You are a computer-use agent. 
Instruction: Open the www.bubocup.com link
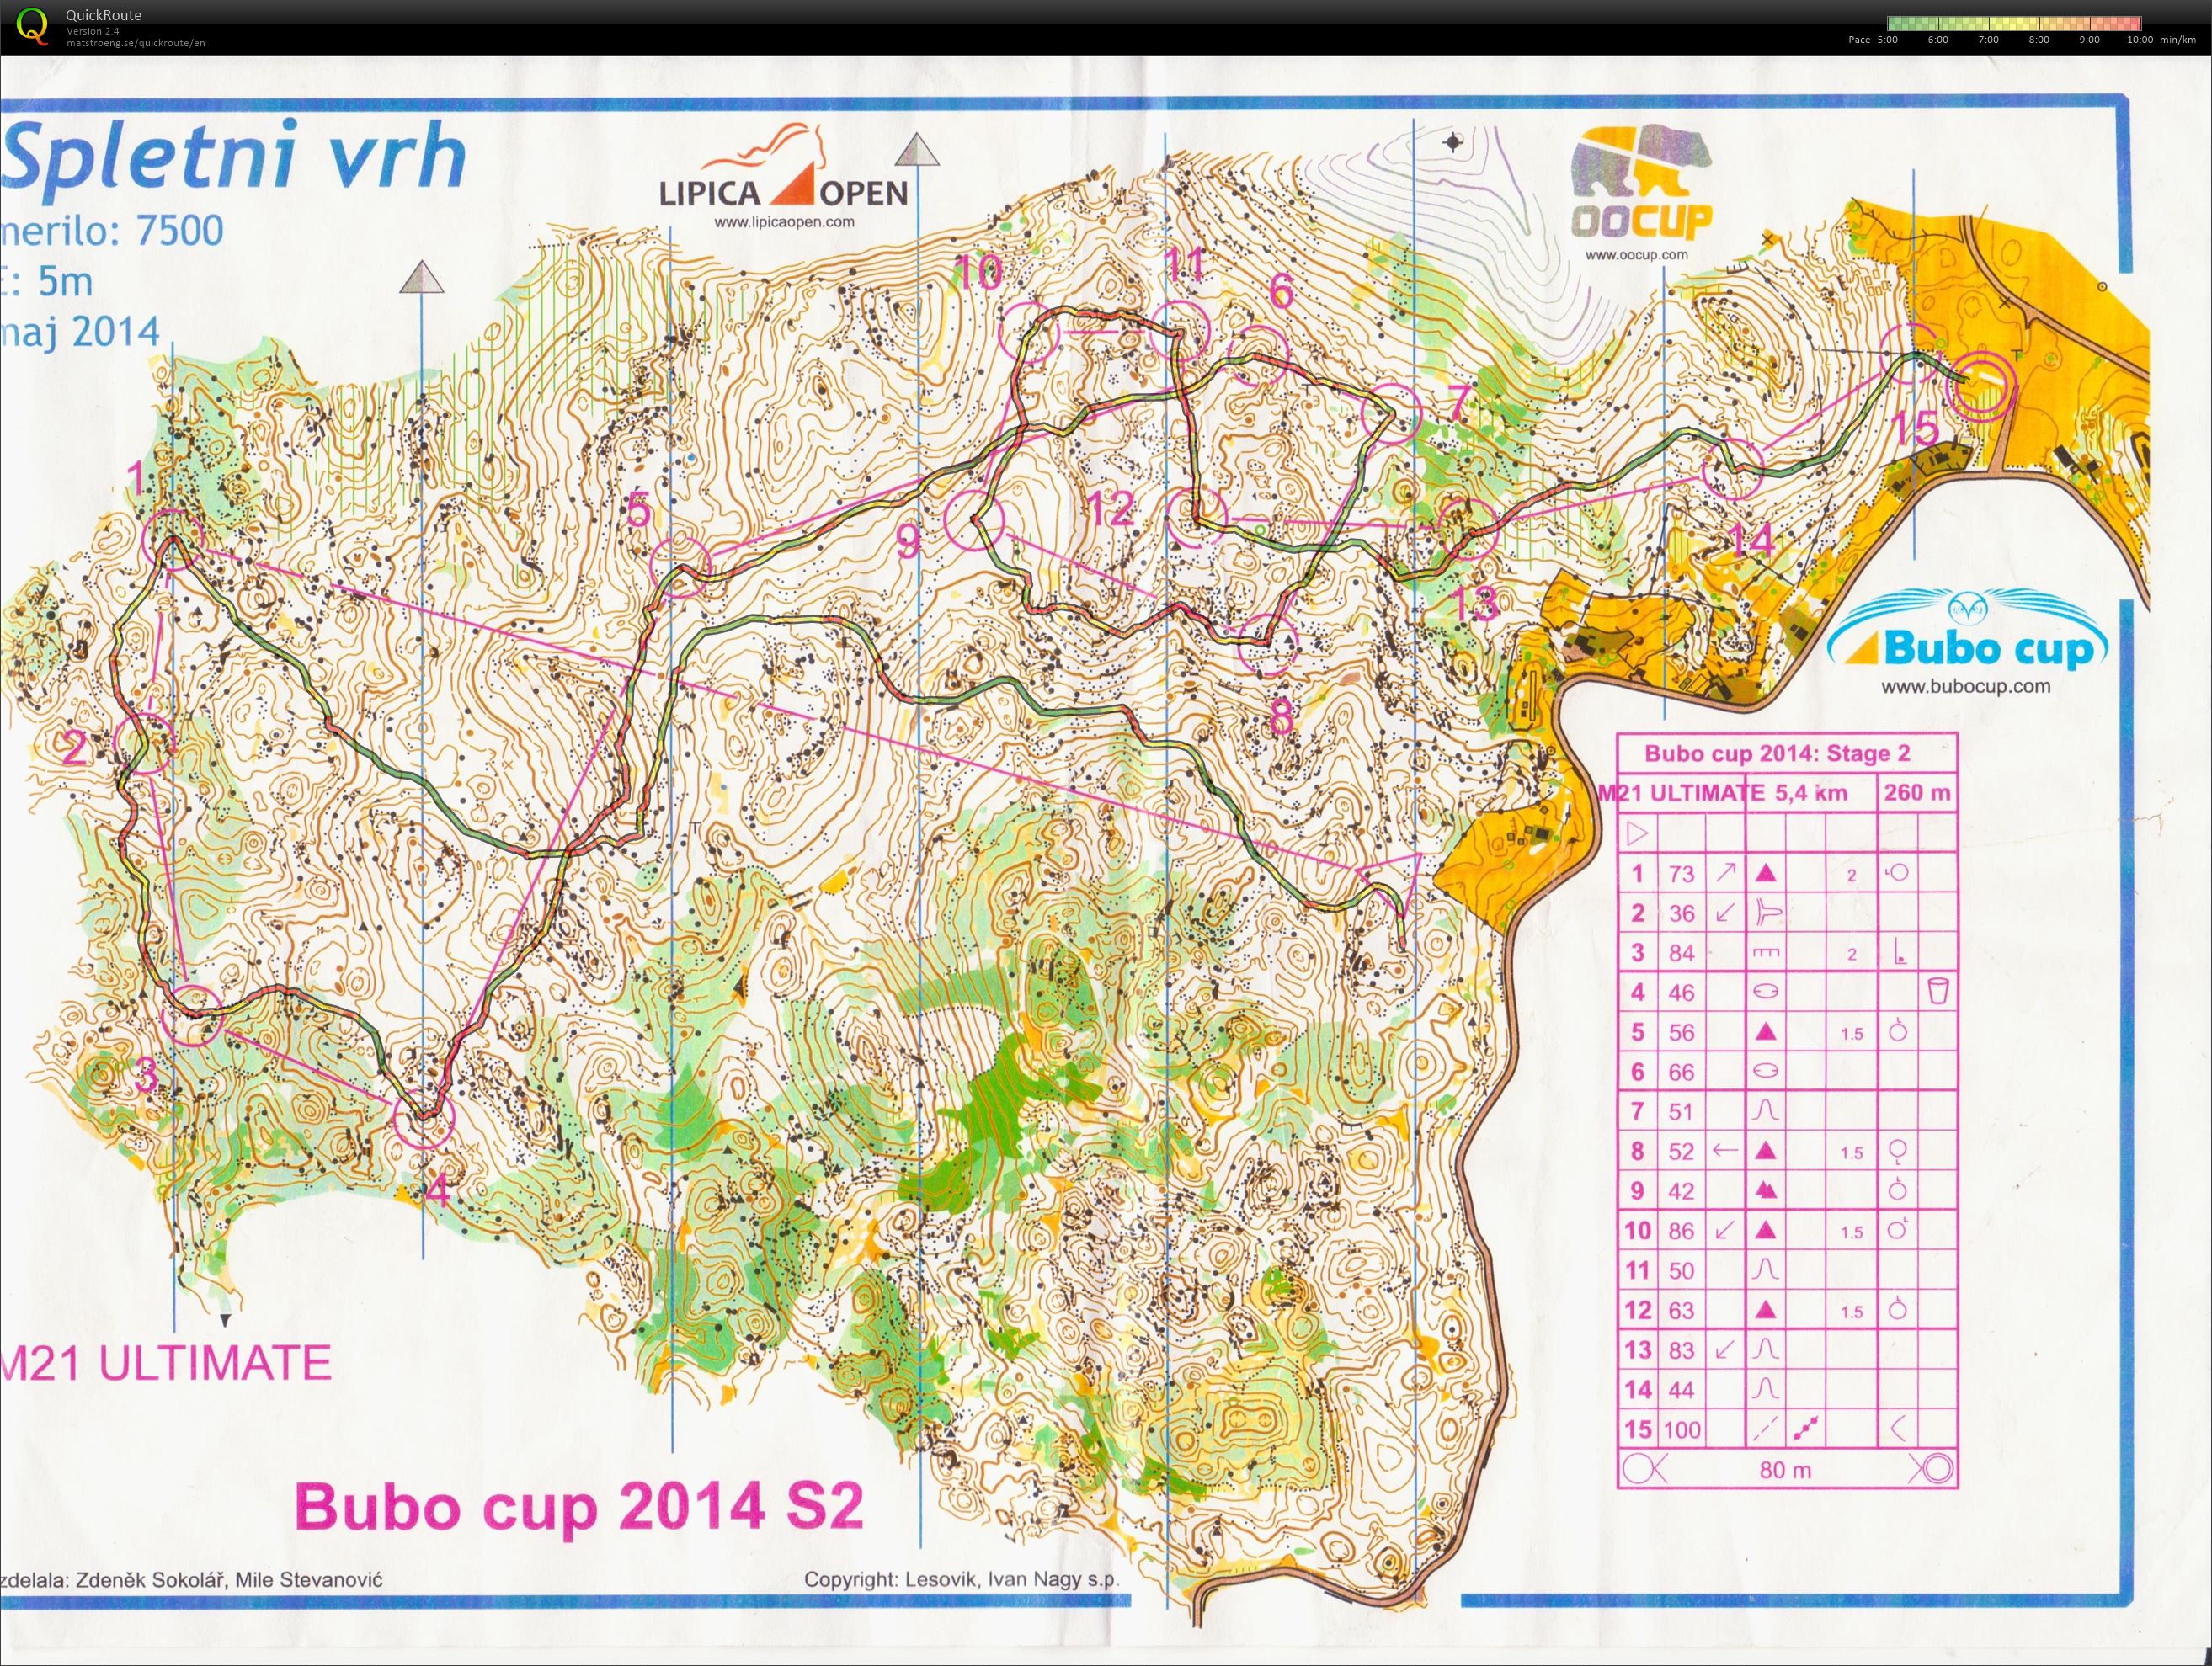(1965, 687)
